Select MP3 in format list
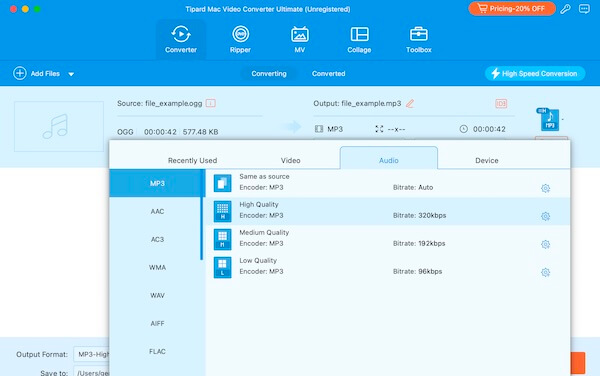The image size is (600, 376). pos(157,183)
